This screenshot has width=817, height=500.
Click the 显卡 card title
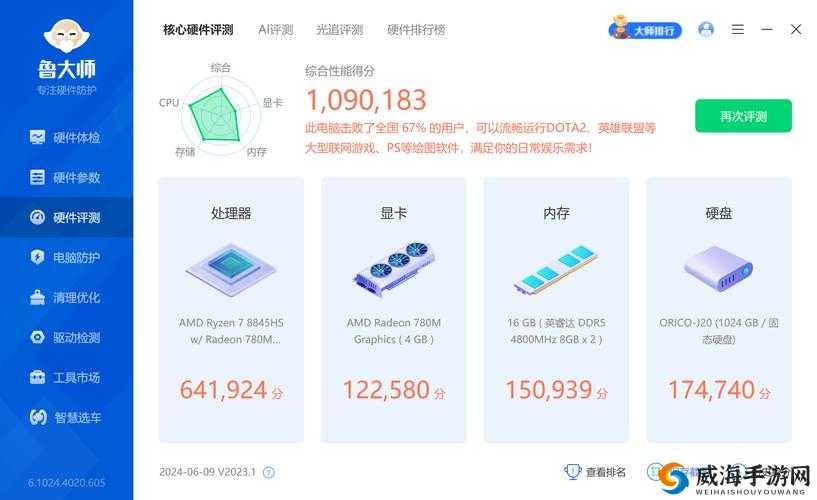(393, 213)
